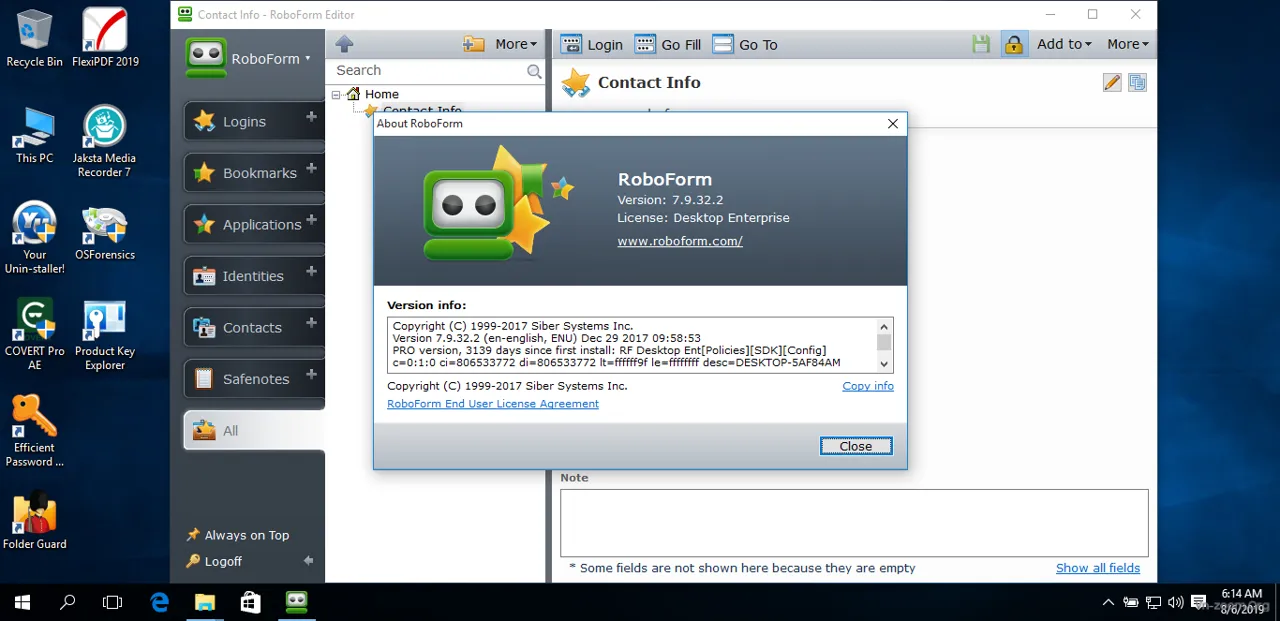The width and height of the screenshot is (1280, 621).
Task: Open www.roboform.com link in About dialog
Action: point(680,241)
